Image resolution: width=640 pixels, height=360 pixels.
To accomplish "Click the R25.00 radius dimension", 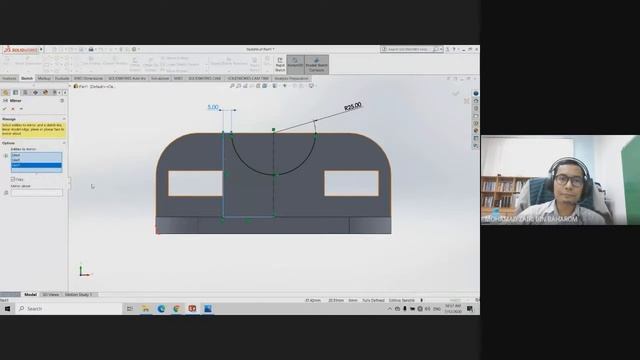I will (353, 106).
